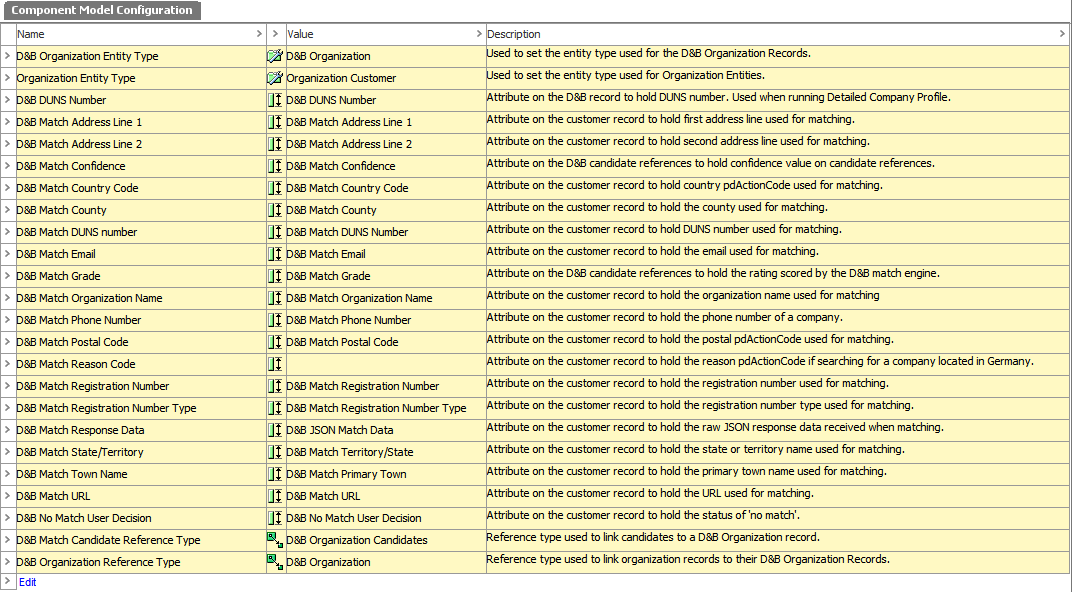Screen dimensions: 1075x592
Task: Select the D&B Match Territory/State value cell
Action: coord(349,452)
